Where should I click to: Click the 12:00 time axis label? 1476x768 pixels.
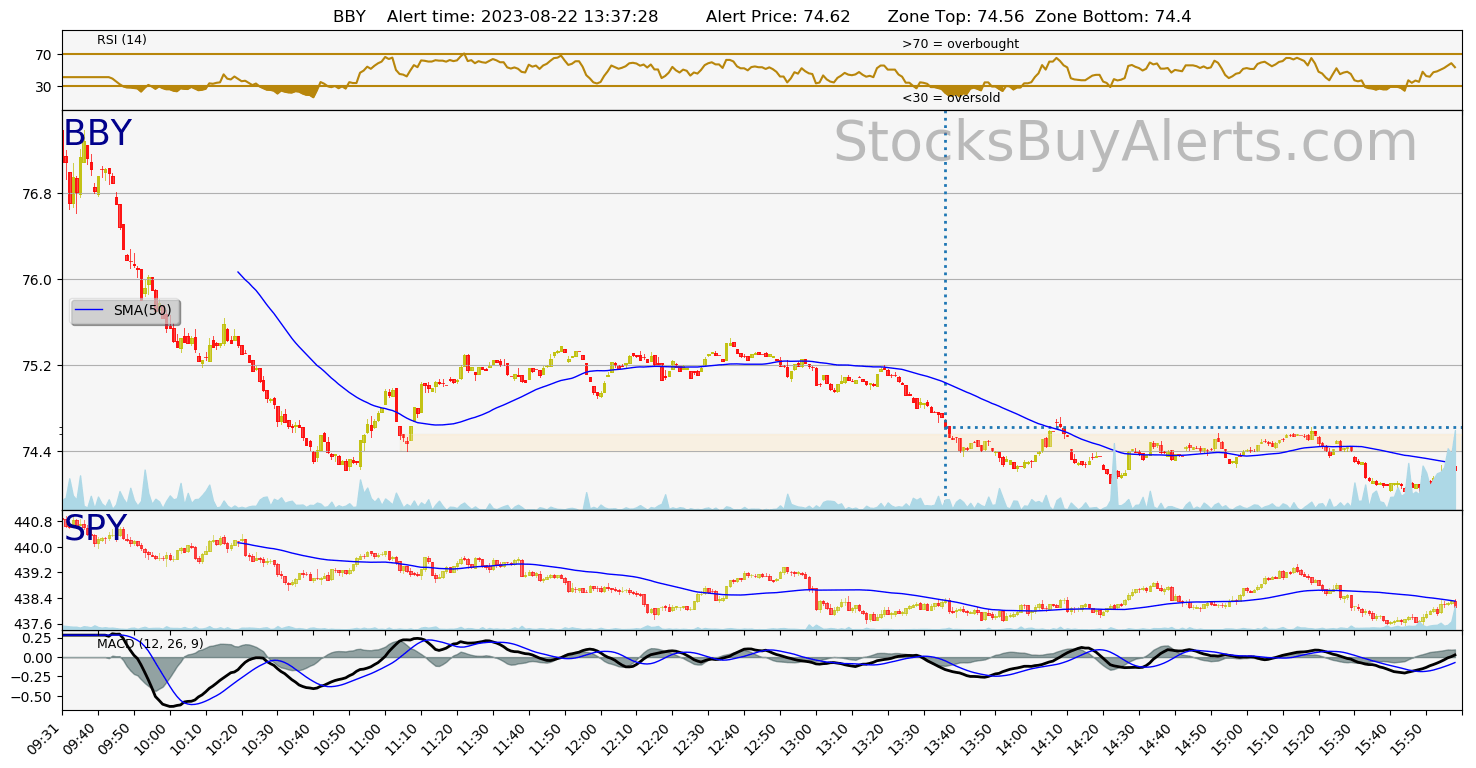coord(582,738)
